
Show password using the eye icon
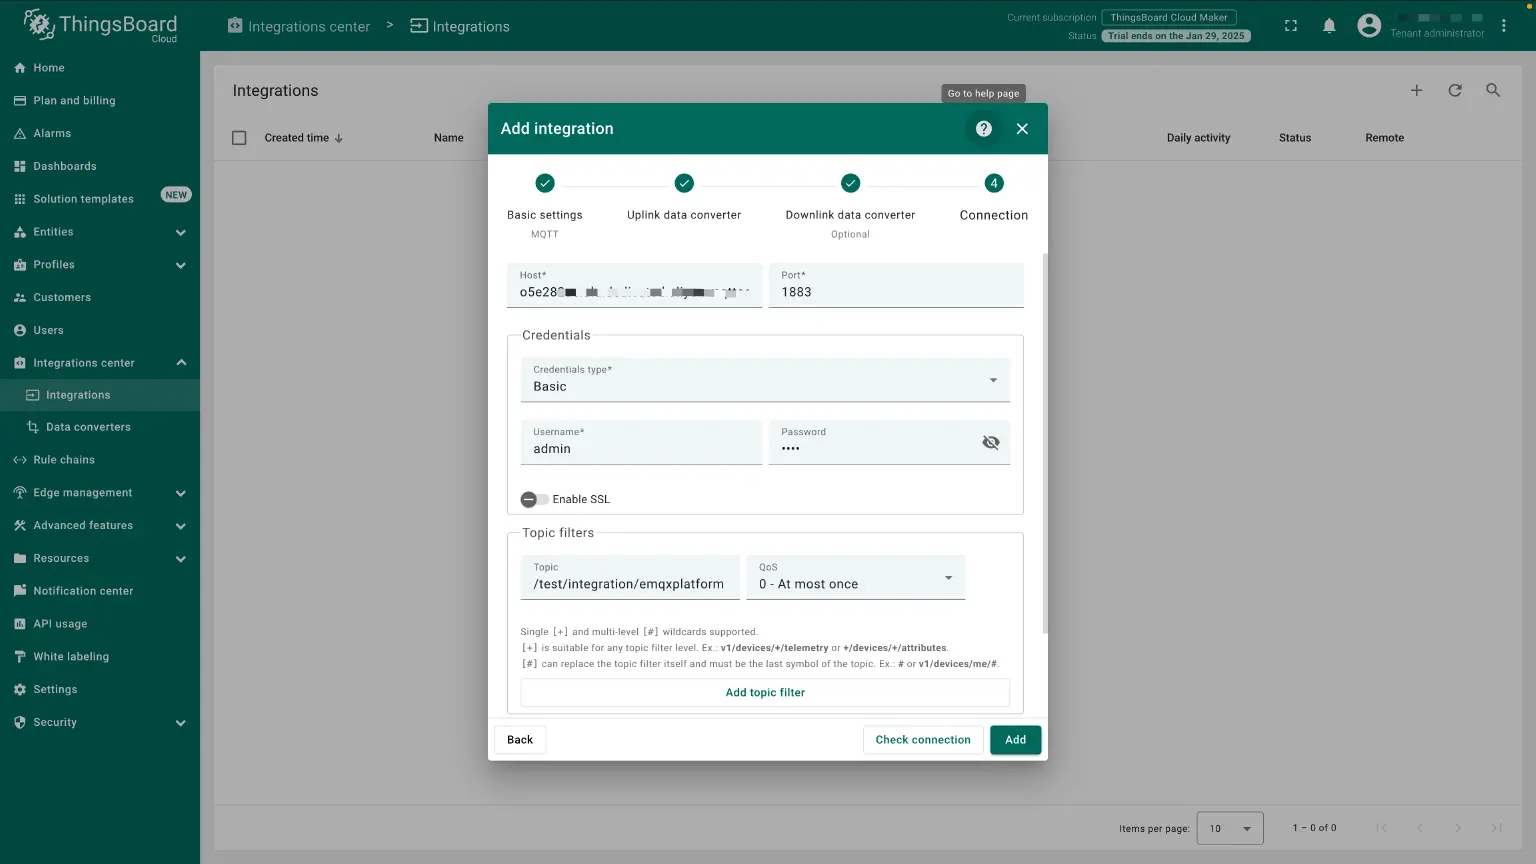[x=990, y=443]
